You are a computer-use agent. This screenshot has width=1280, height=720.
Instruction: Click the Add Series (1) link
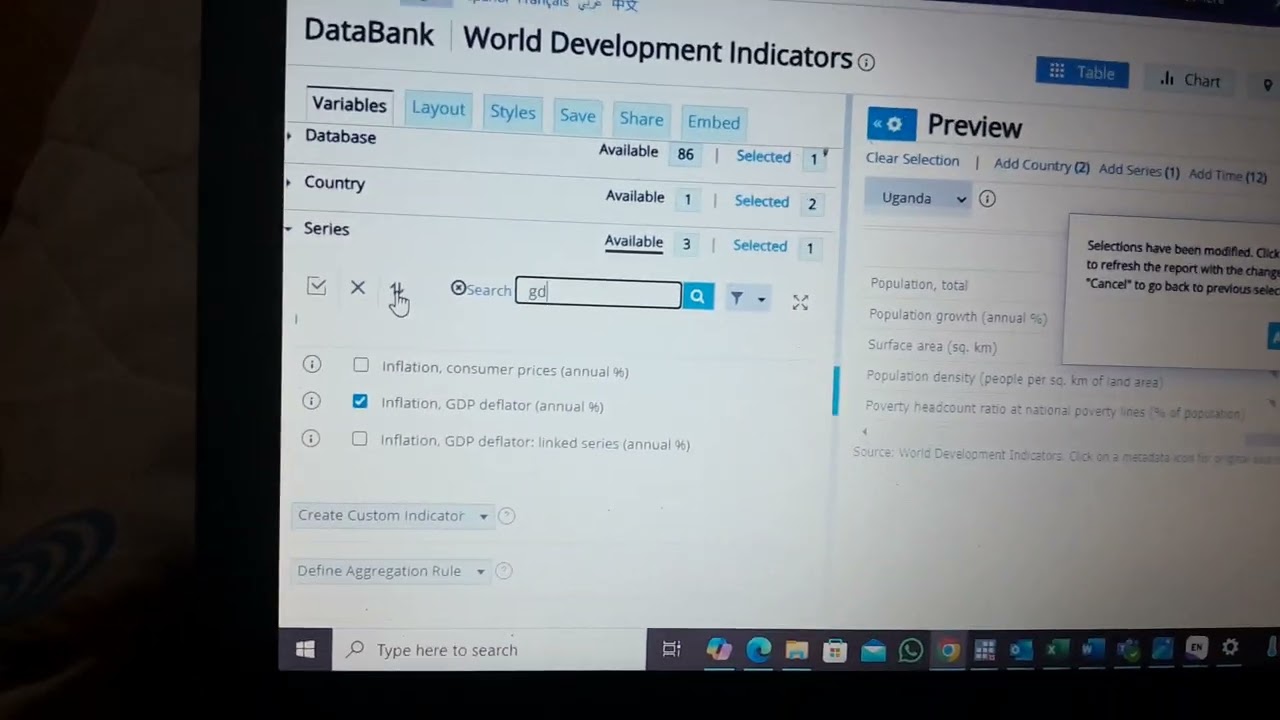[1139, 170]
